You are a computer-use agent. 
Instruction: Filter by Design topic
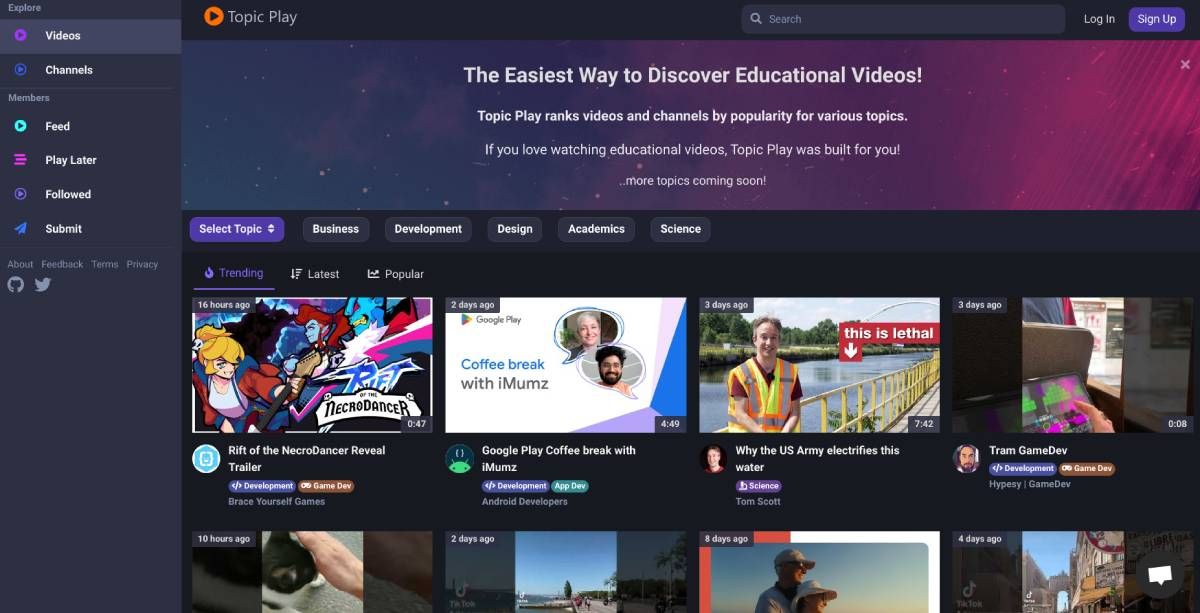pos(515,229)
